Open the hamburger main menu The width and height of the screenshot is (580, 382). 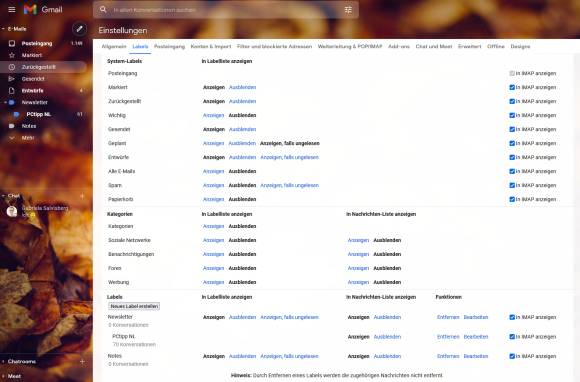tap(12, 10)
